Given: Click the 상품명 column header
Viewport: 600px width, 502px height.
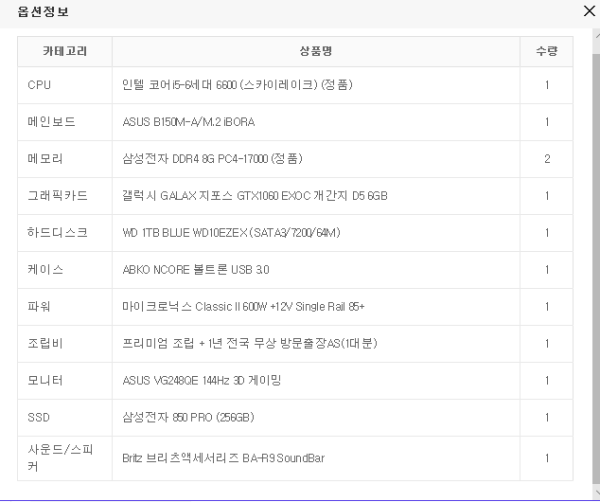Looking at the screenshot, I should pyautogui.click(x=316, y=51).
